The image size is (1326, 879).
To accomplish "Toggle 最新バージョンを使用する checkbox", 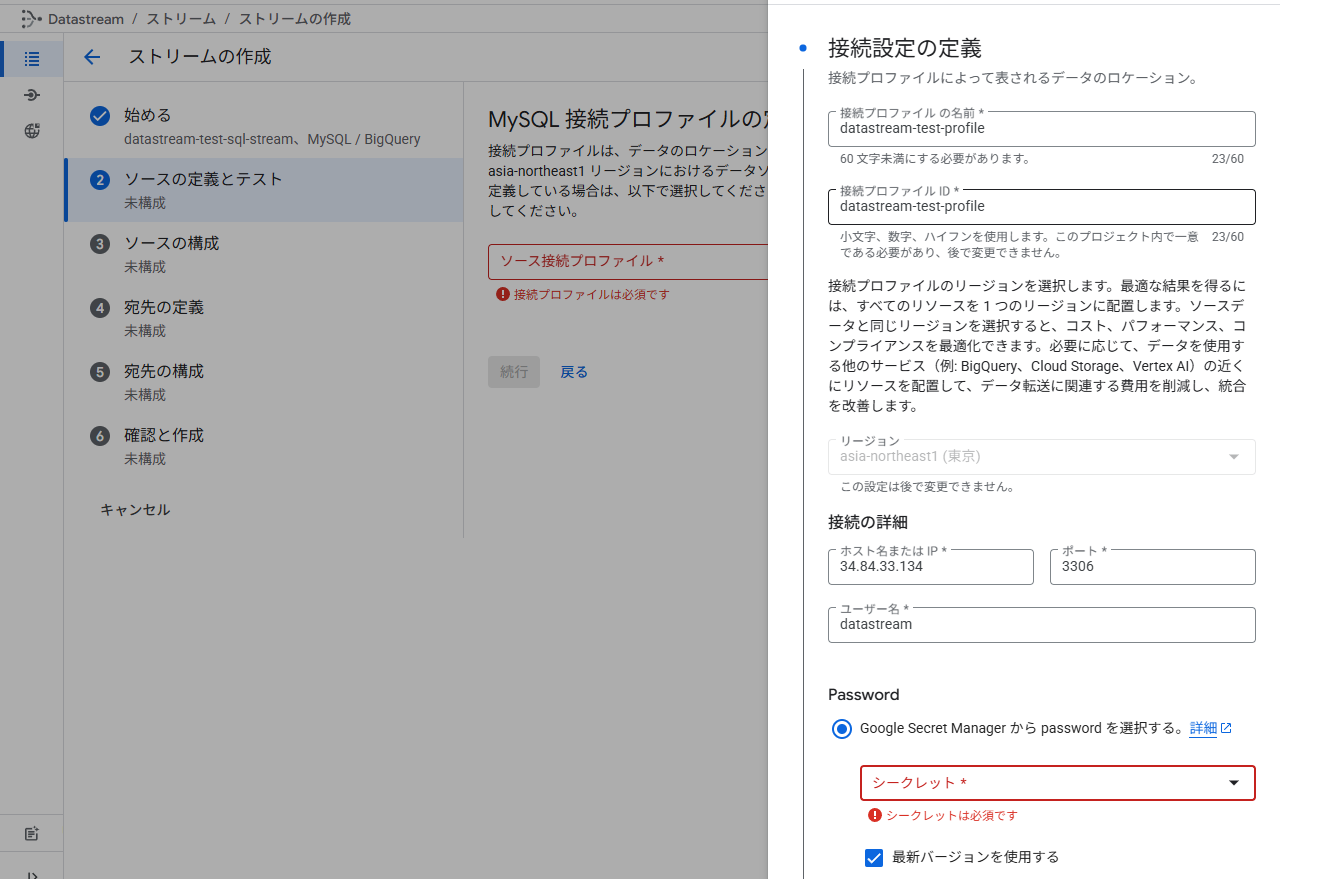I will 874,857.
